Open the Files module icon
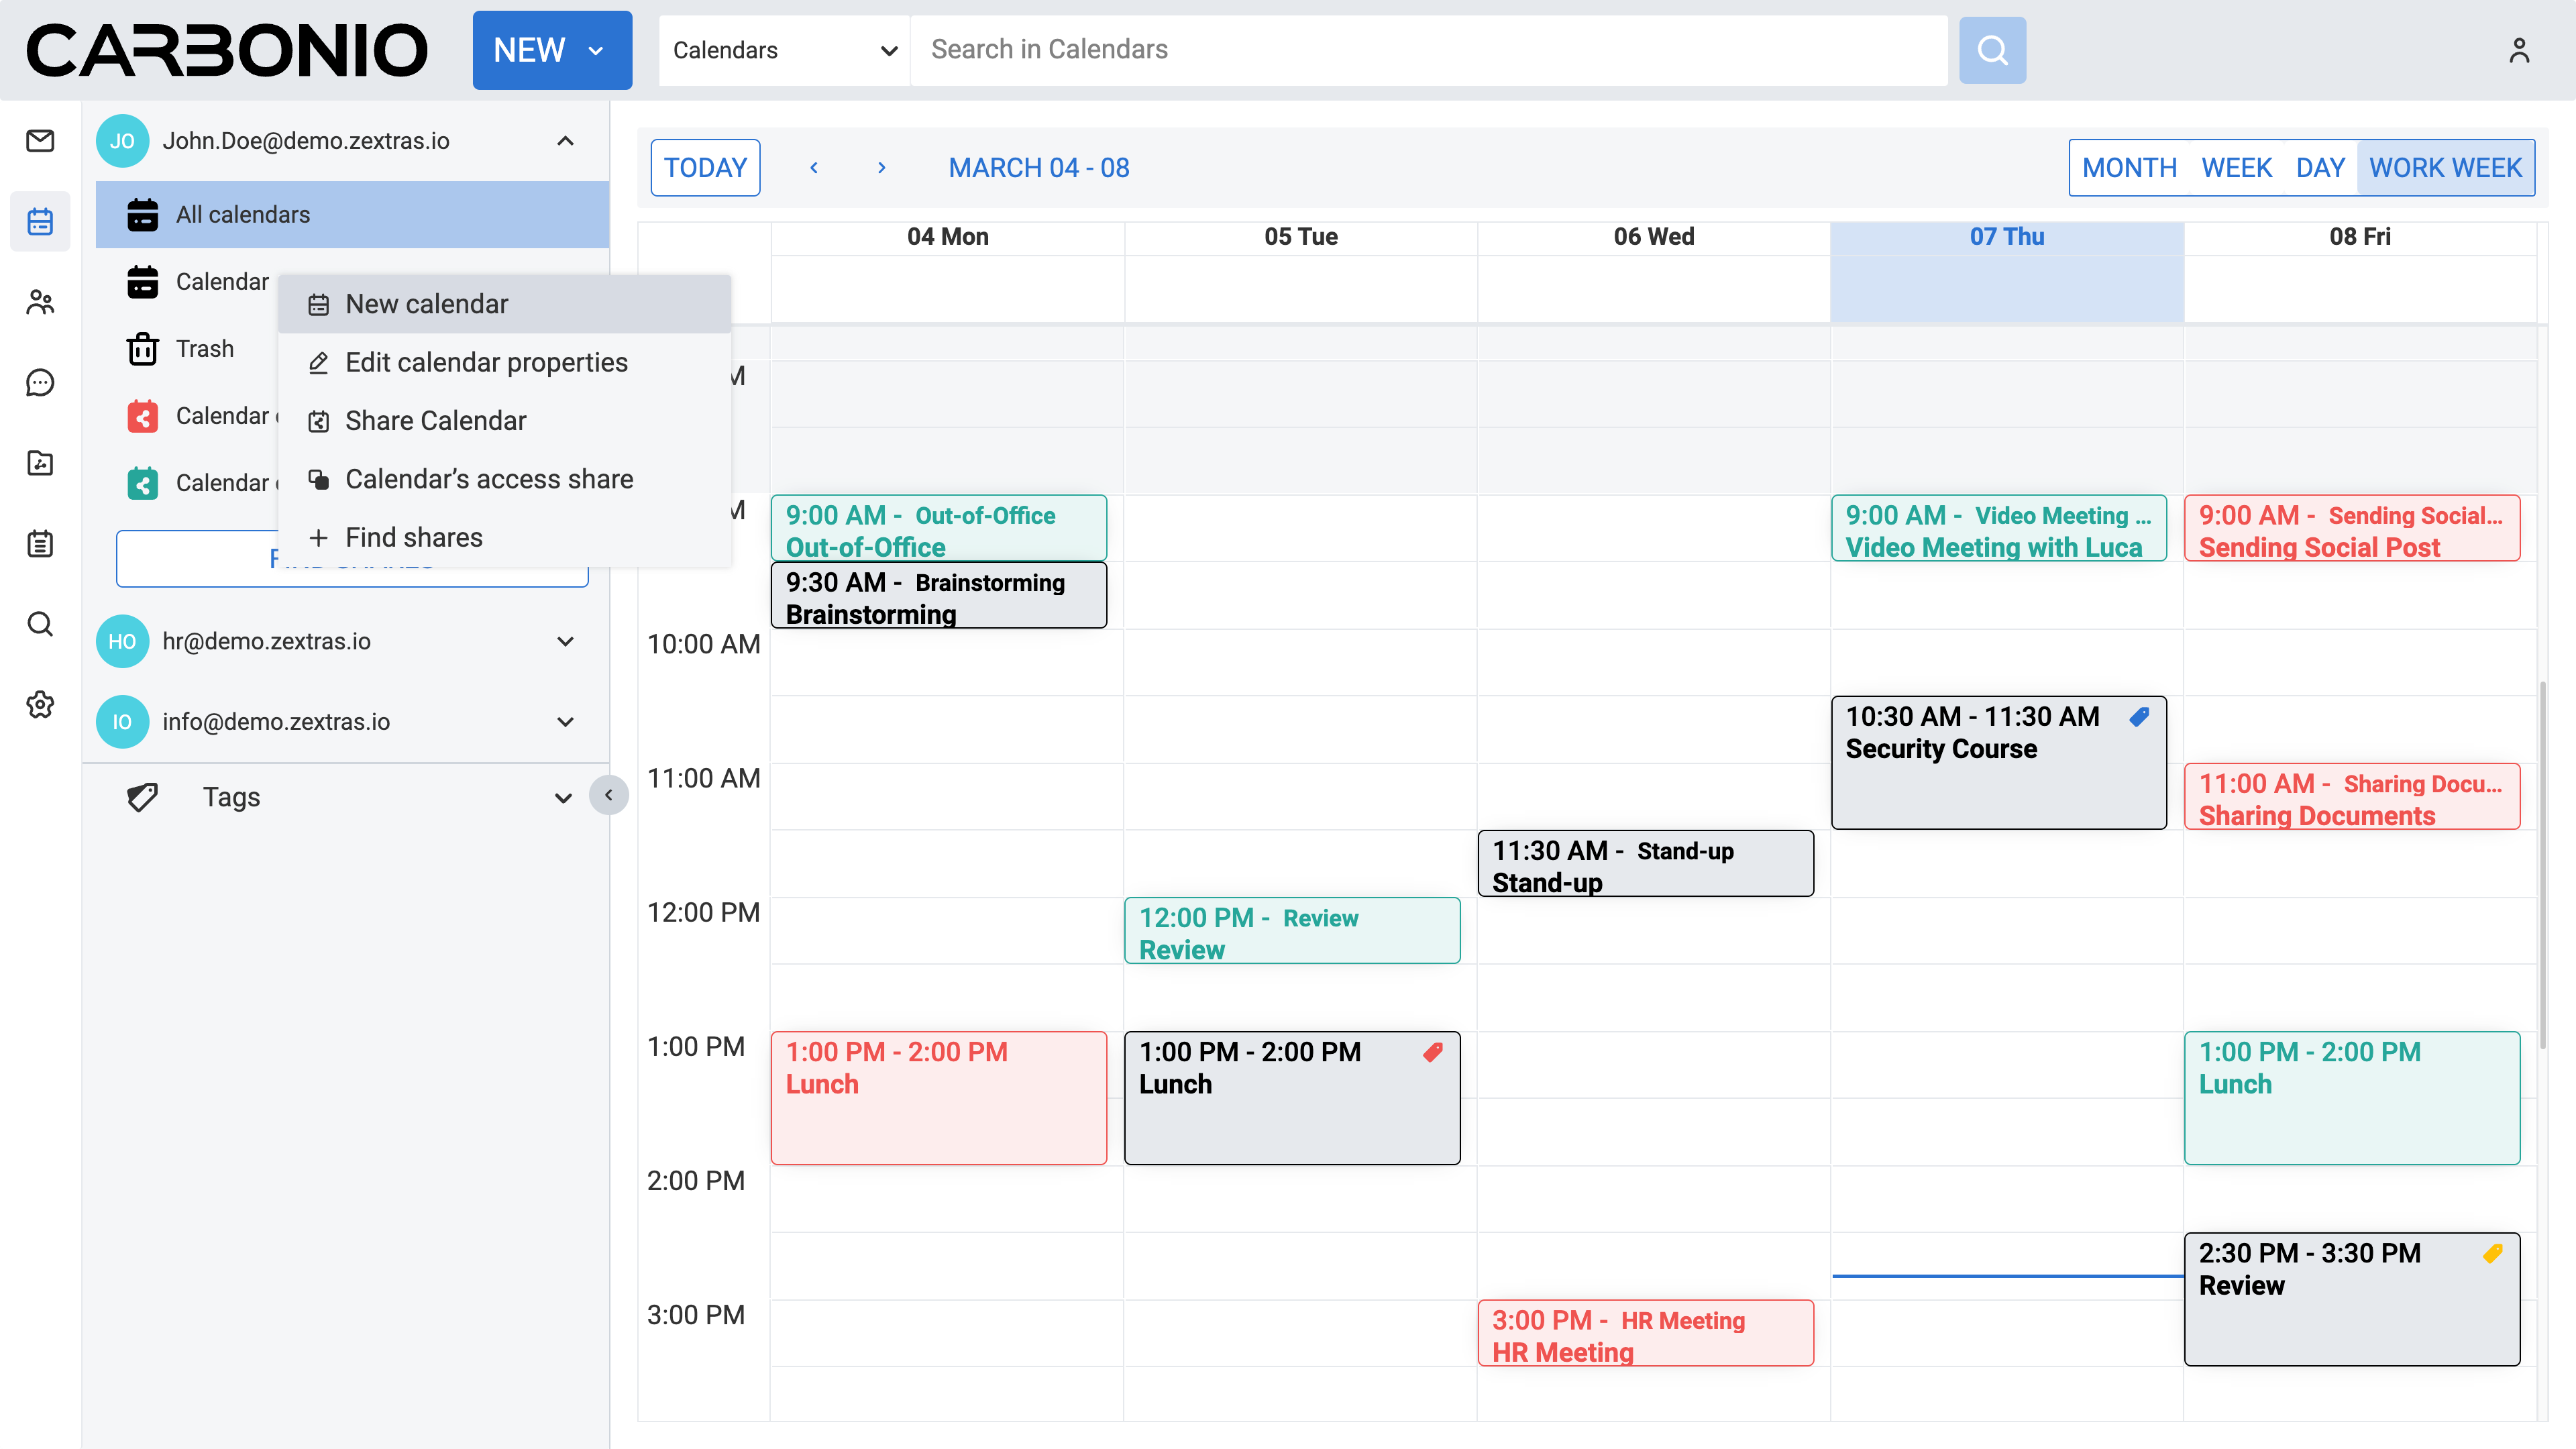The height and width of the screenshot is (1449, 2576). [x=40, y=463]
